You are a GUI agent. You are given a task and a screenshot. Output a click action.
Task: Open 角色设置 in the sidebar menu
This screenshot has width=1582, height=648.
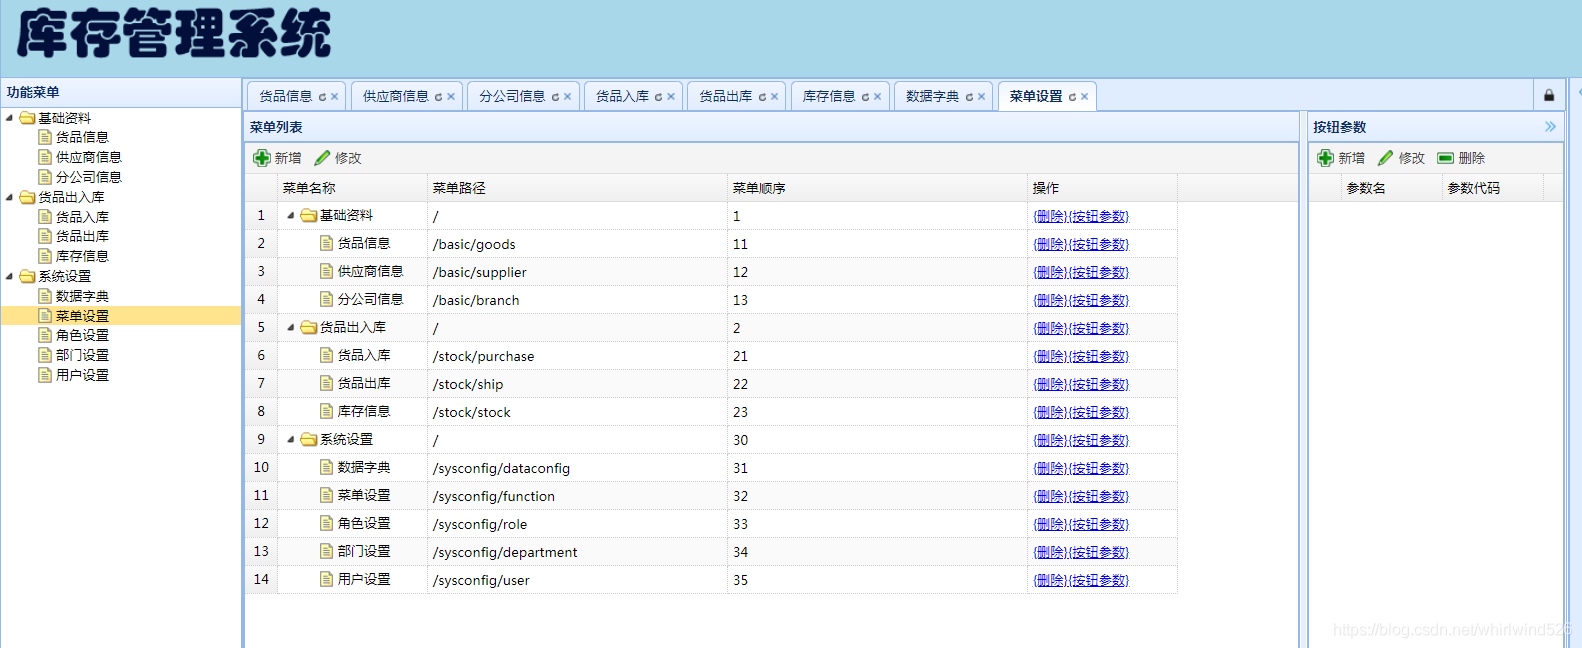point(82,335)
